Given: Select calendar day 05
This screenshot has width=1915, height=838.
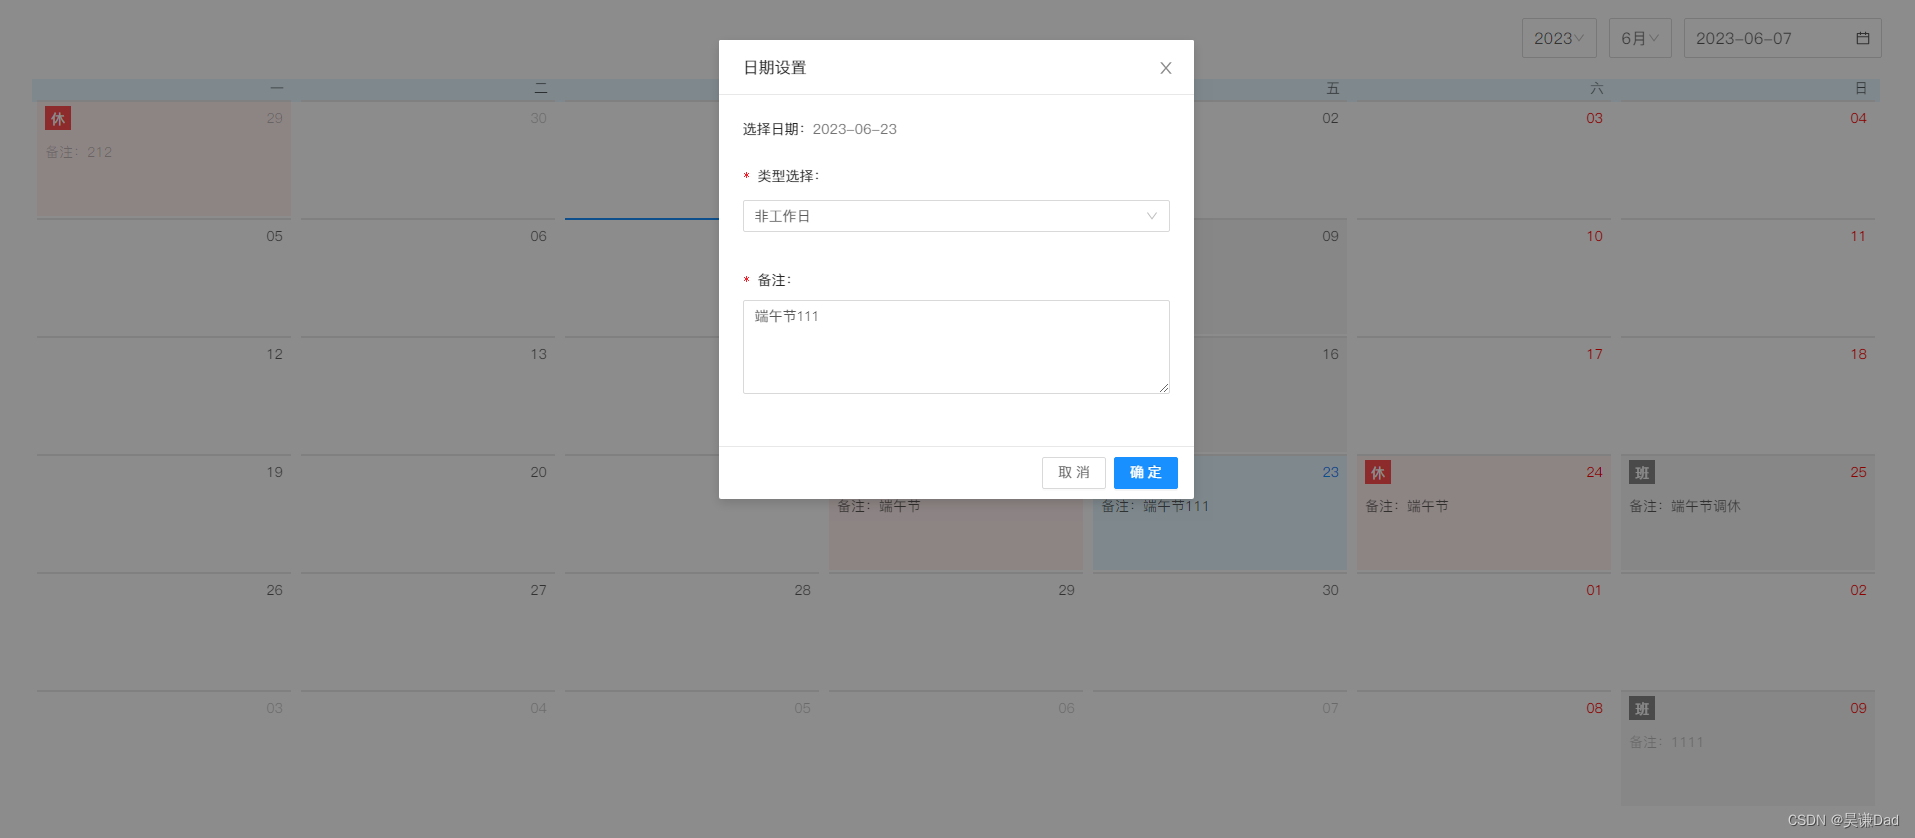Looking at the screenshot, I should [164, 277].
